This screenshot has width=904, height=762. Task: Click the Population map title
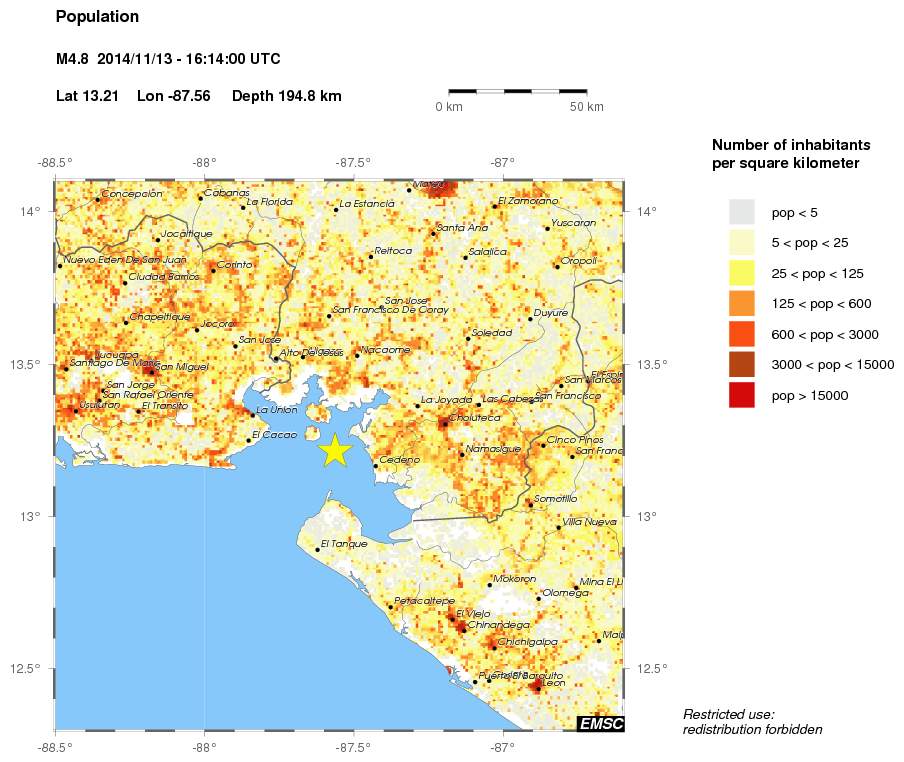[x=97, y=16]
